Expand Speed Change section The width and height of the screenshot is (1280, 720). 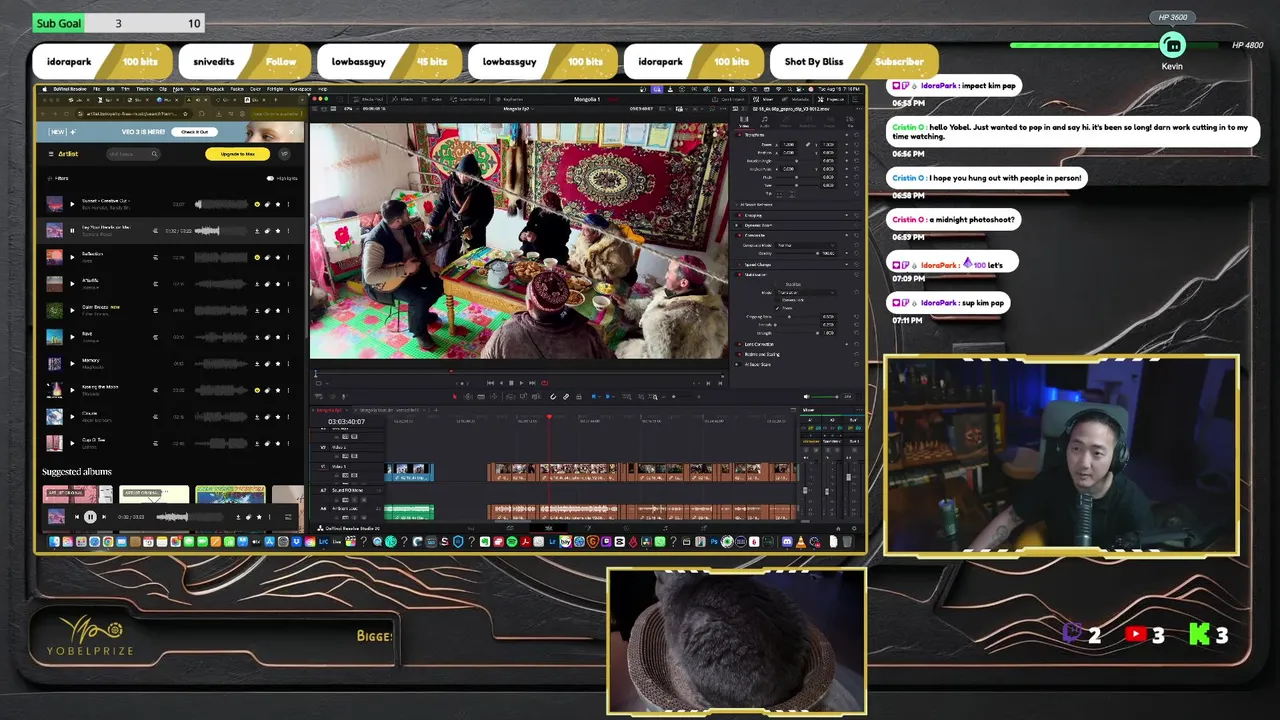pos(758,264)
